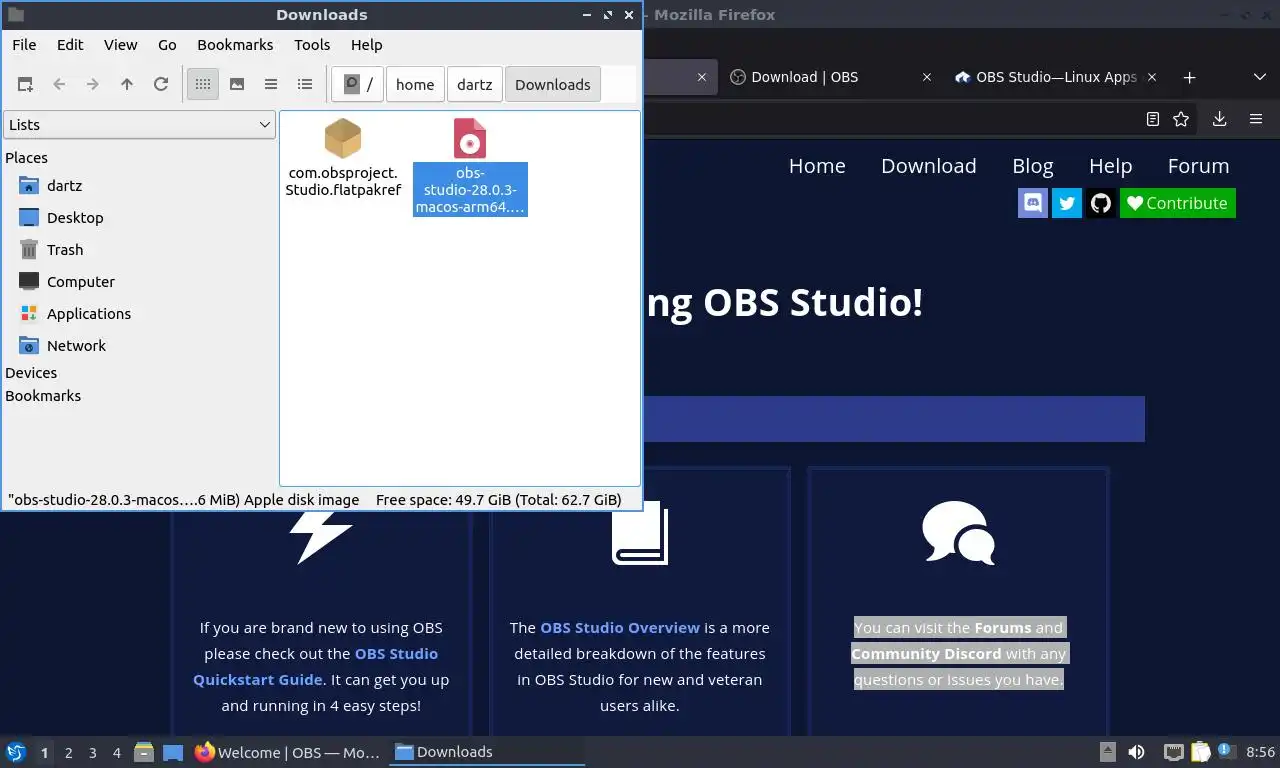Open the Help menu in file manager
The image size is (1280, 768).
pyautogui.click(x=366, y=45)
